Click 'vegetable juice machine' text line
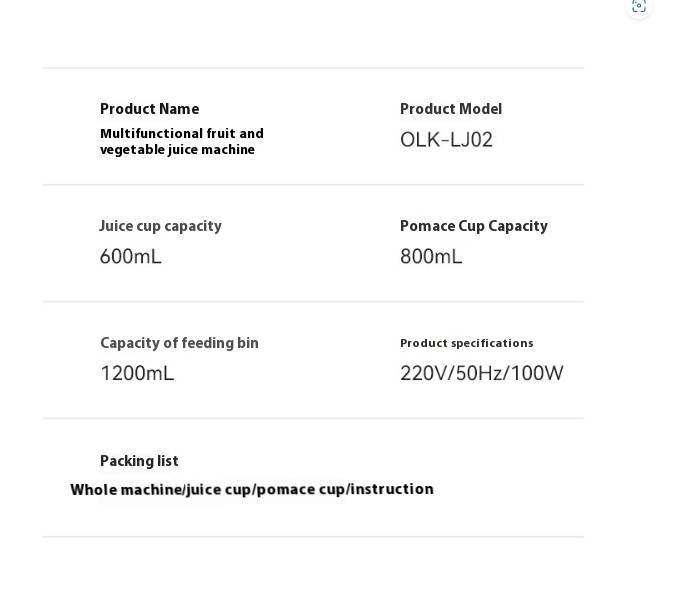Screen dimensions: 693x592 177,149
